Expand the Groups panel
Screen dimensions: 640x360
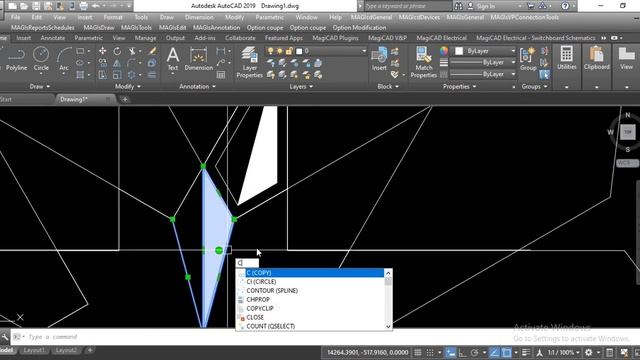coord(534,87)
